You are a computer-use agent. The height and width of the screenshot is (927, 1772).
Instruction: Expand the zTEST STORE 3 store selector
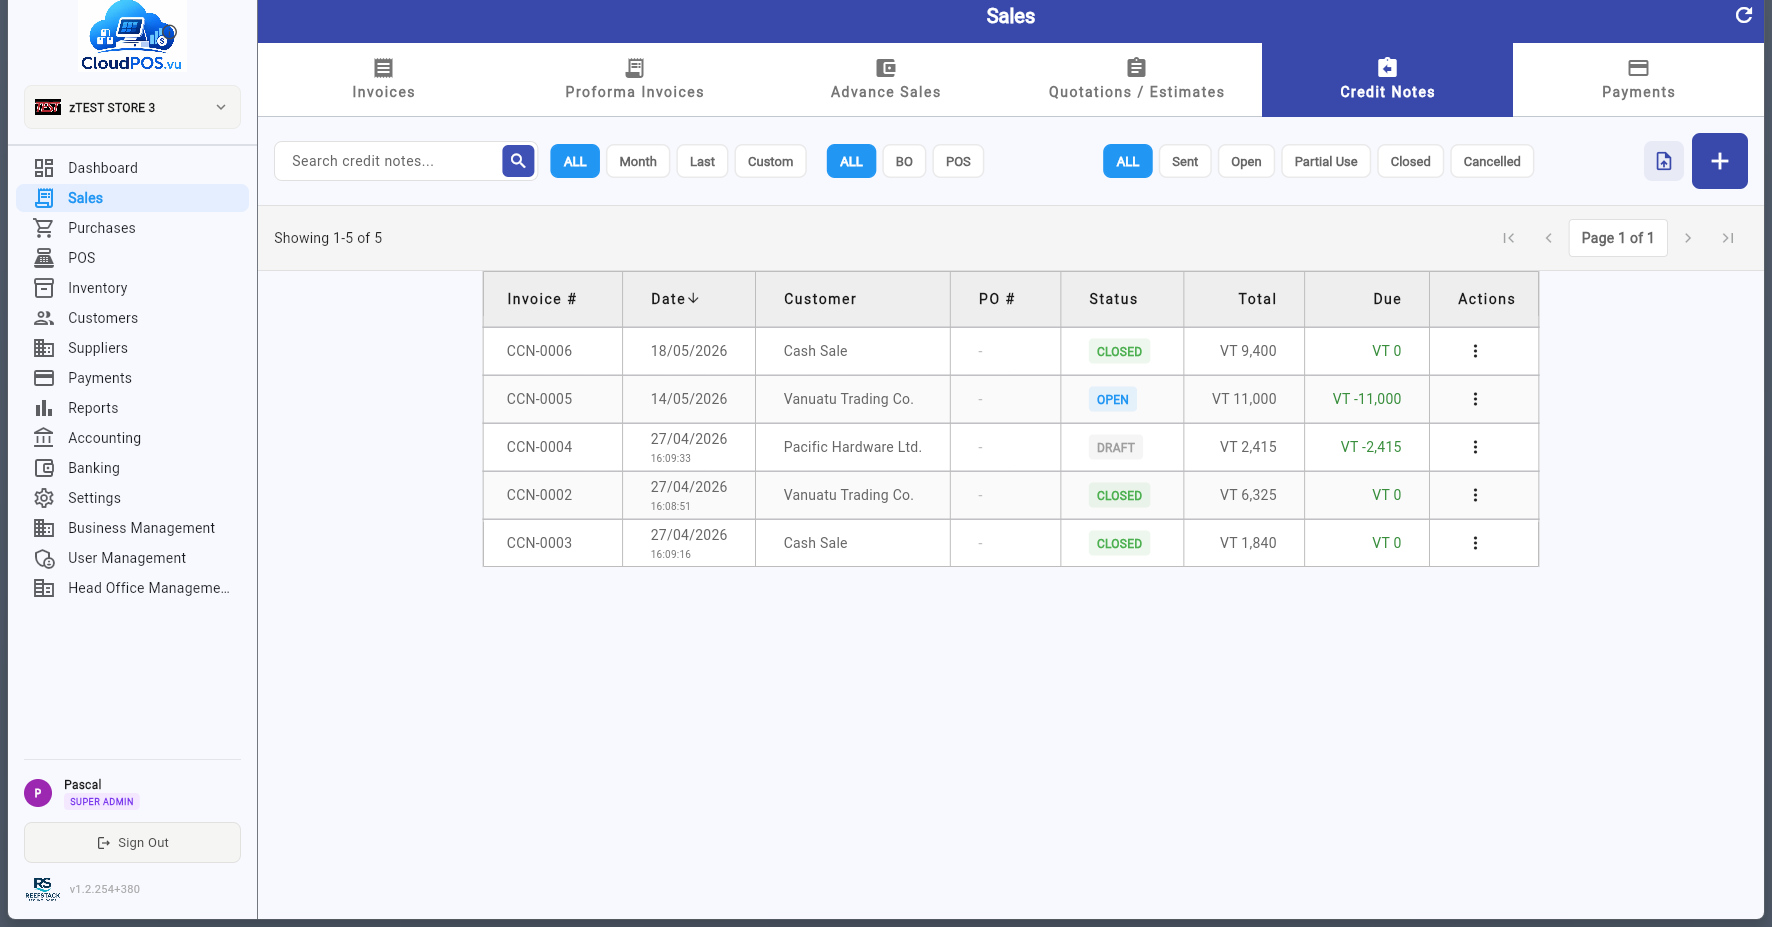tap(132, 107)
